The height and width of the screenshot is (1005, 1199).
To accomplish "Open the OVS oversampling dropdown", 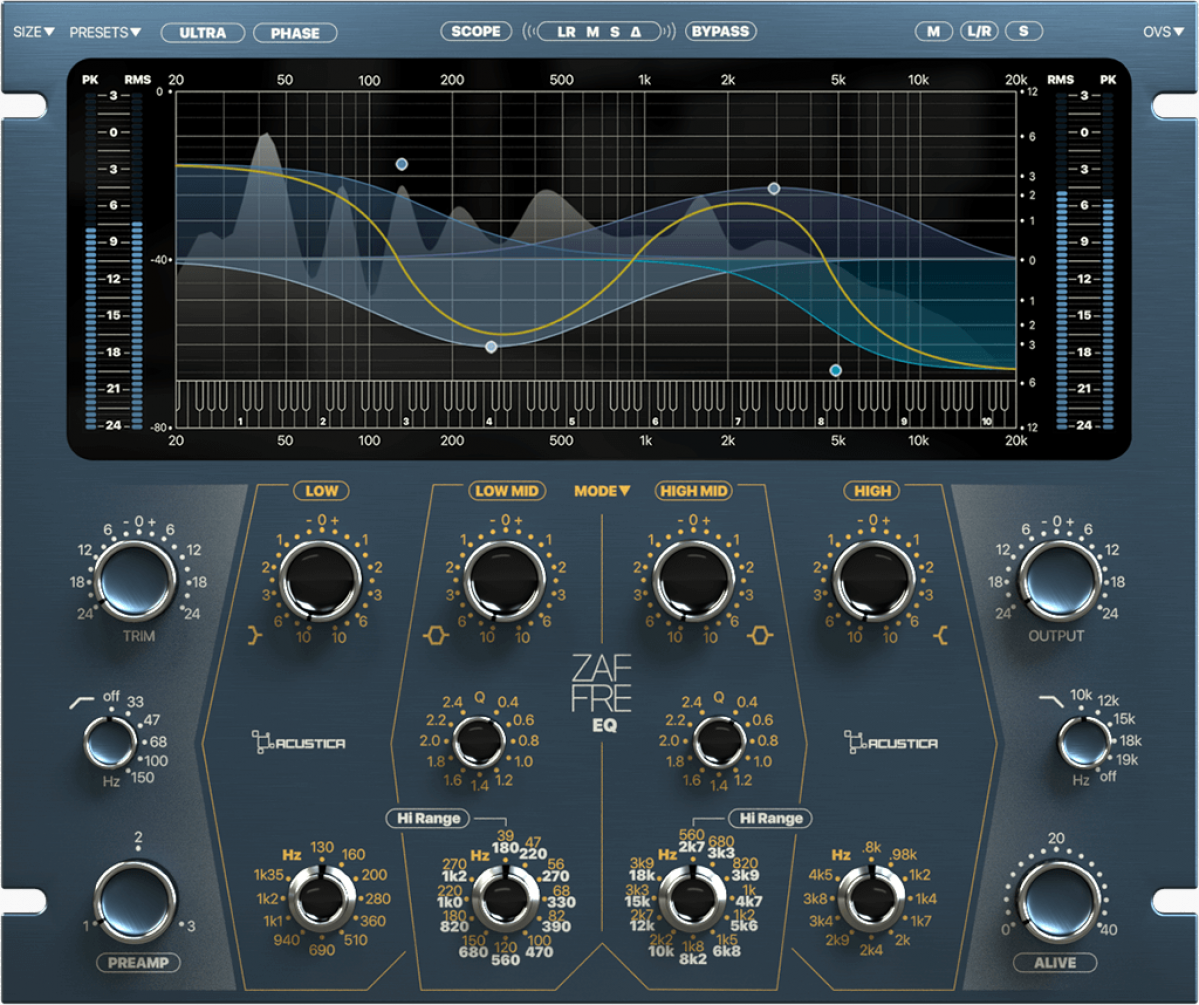I will point(1163,31).
